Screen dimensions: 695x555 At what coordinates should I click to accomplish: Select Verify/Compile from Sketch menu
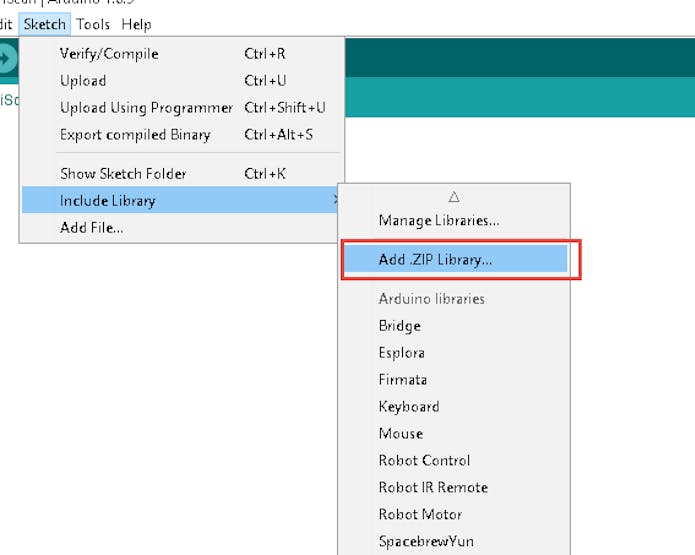182,54
